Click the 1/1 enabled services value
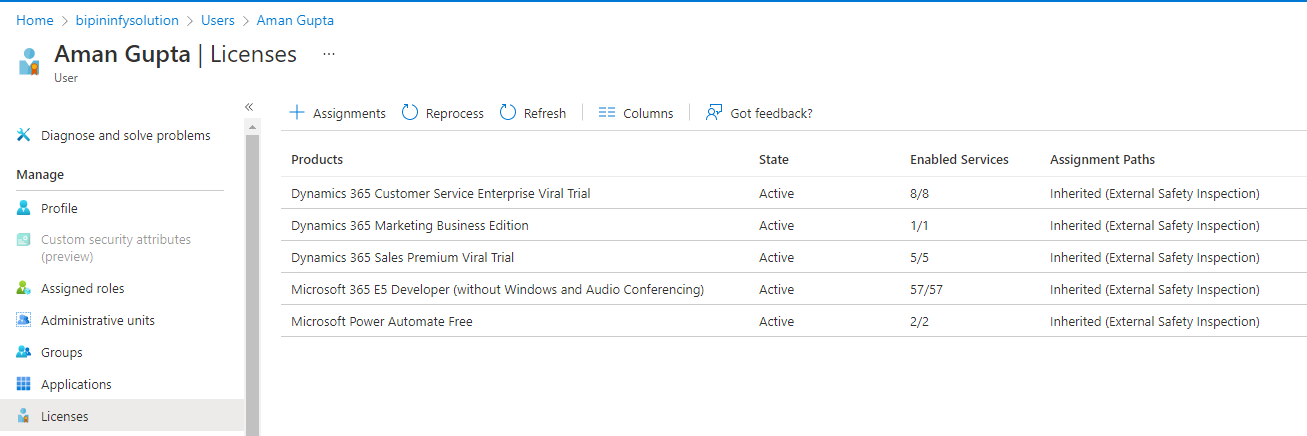The image size is (1307, 436). pos(919,225)
